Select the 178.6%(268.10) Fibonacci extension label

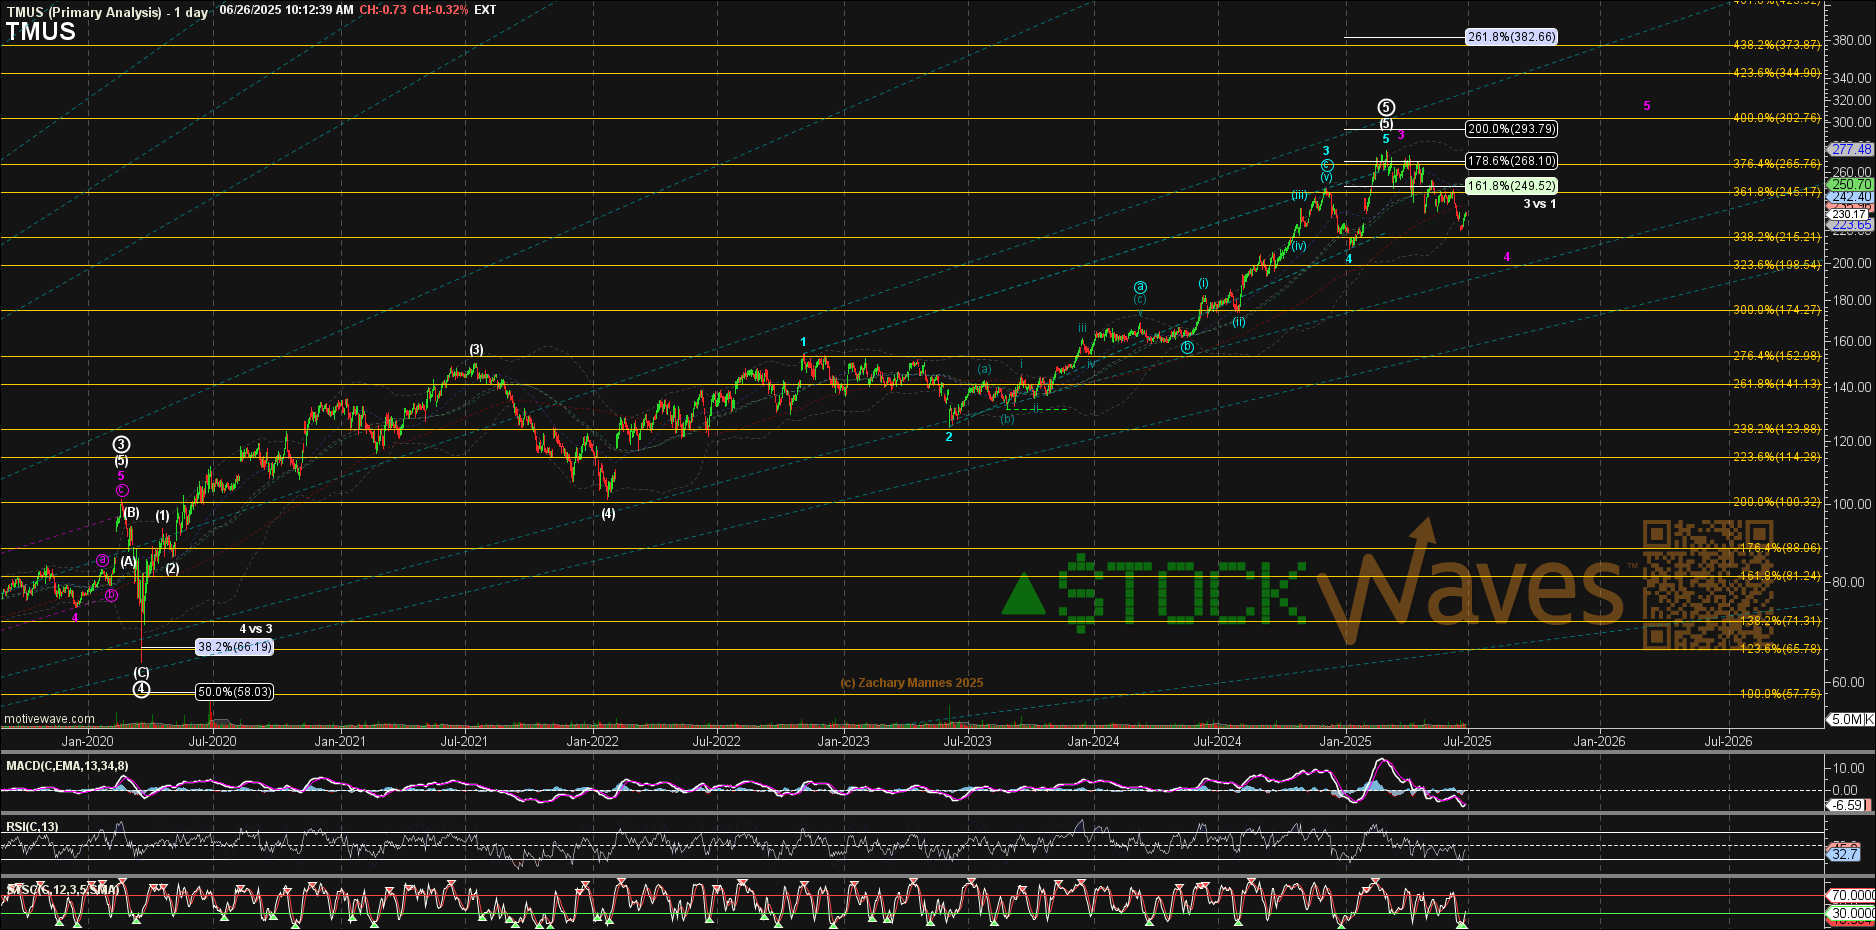click(x=1511, y=161)
